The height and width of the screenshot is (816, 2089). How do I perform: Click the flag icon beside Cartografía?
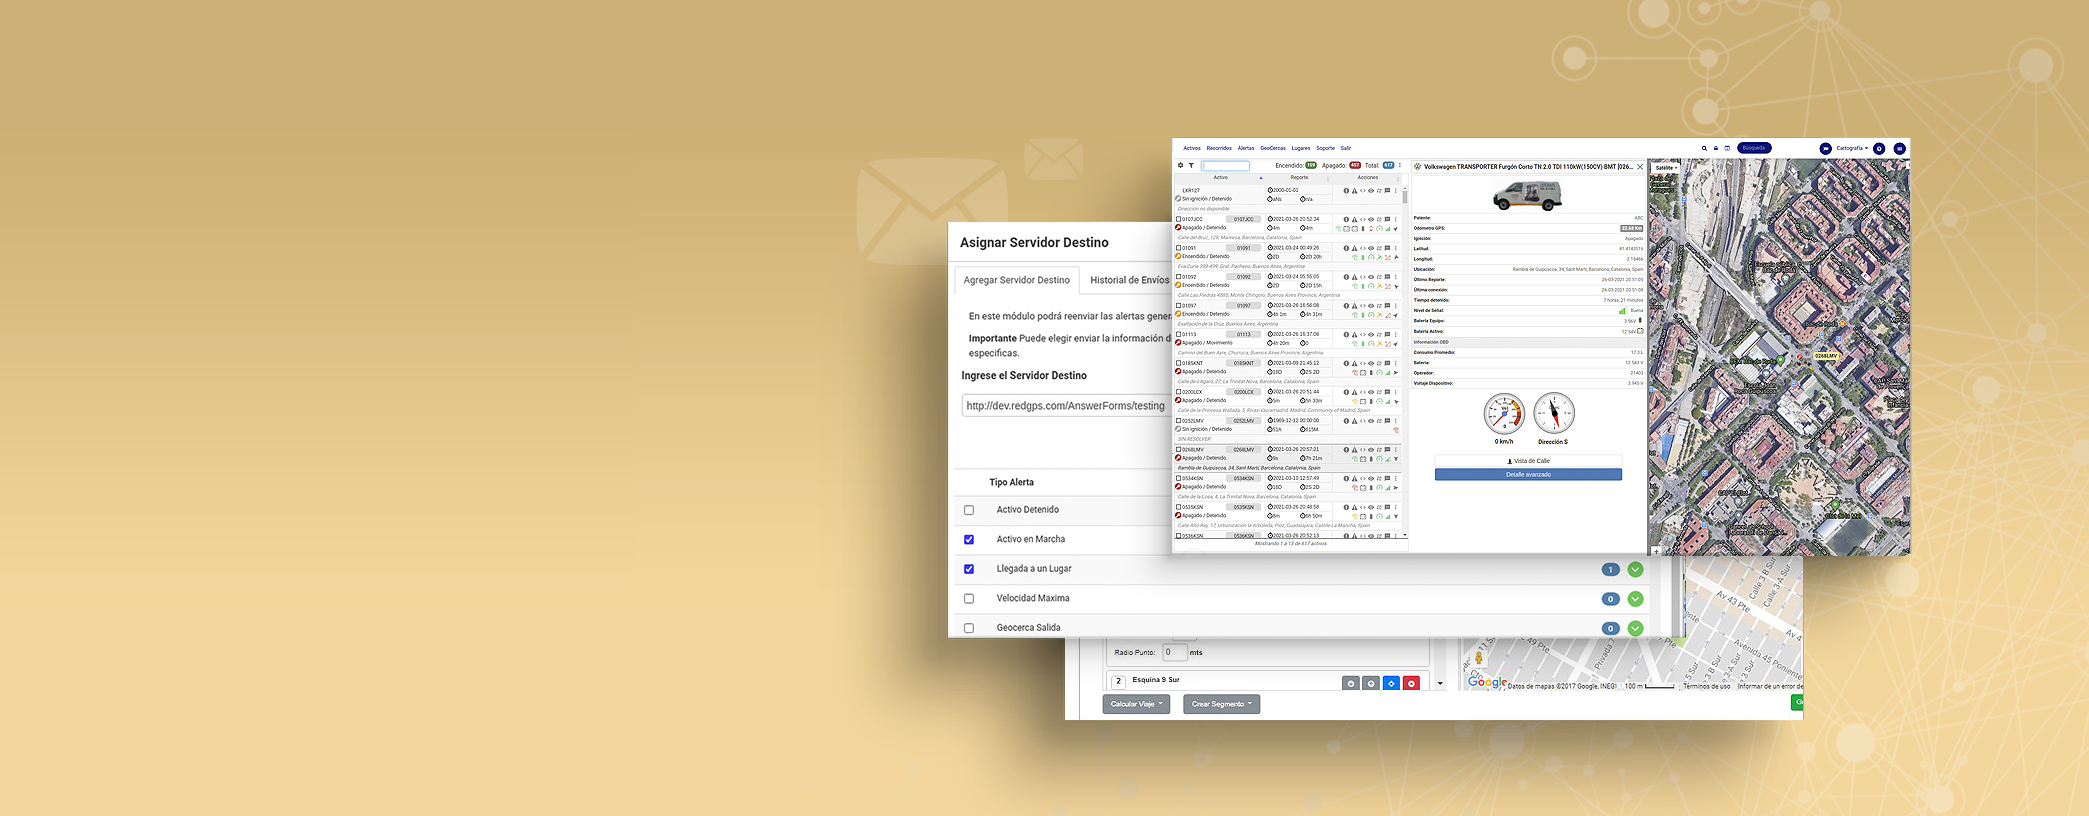pyautogui.click(x=1825, y=148)
